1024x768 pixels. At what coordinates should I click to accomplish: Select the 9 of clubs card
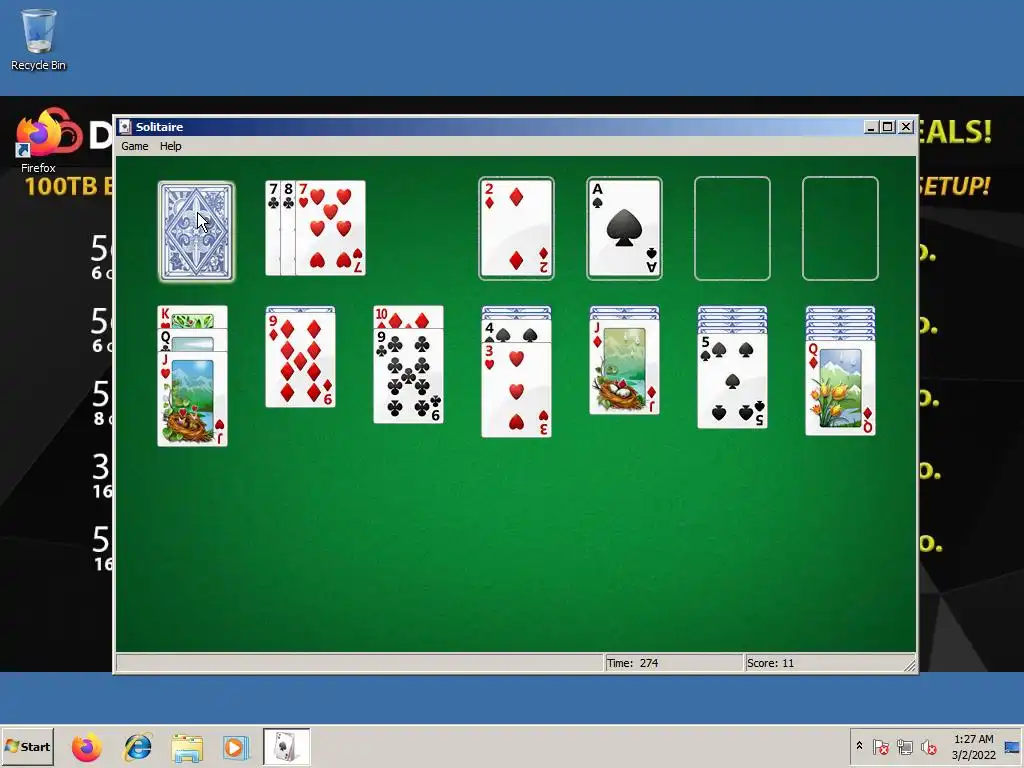(408, 376)
